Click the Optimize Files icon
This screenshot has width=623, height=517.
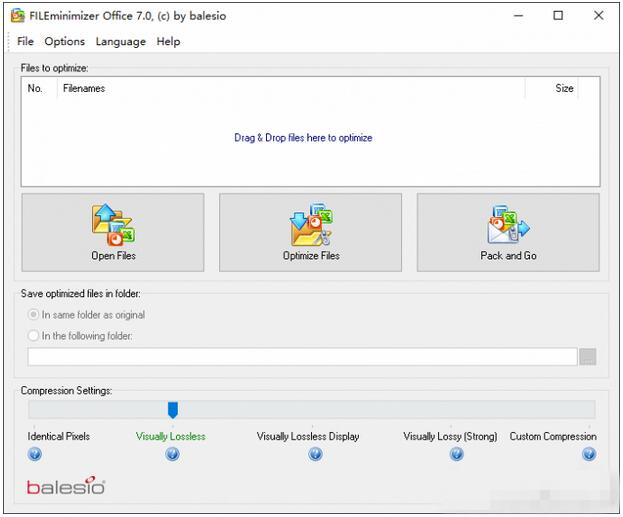pos(310,224)
